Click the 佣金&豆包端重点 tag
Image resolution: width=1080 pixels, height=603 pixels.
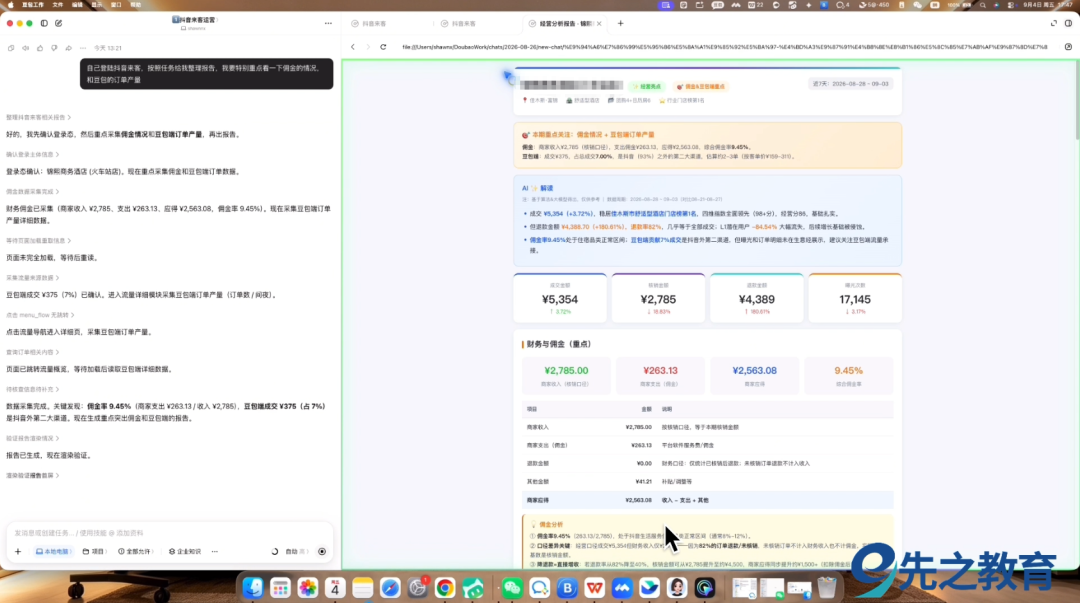700,87
